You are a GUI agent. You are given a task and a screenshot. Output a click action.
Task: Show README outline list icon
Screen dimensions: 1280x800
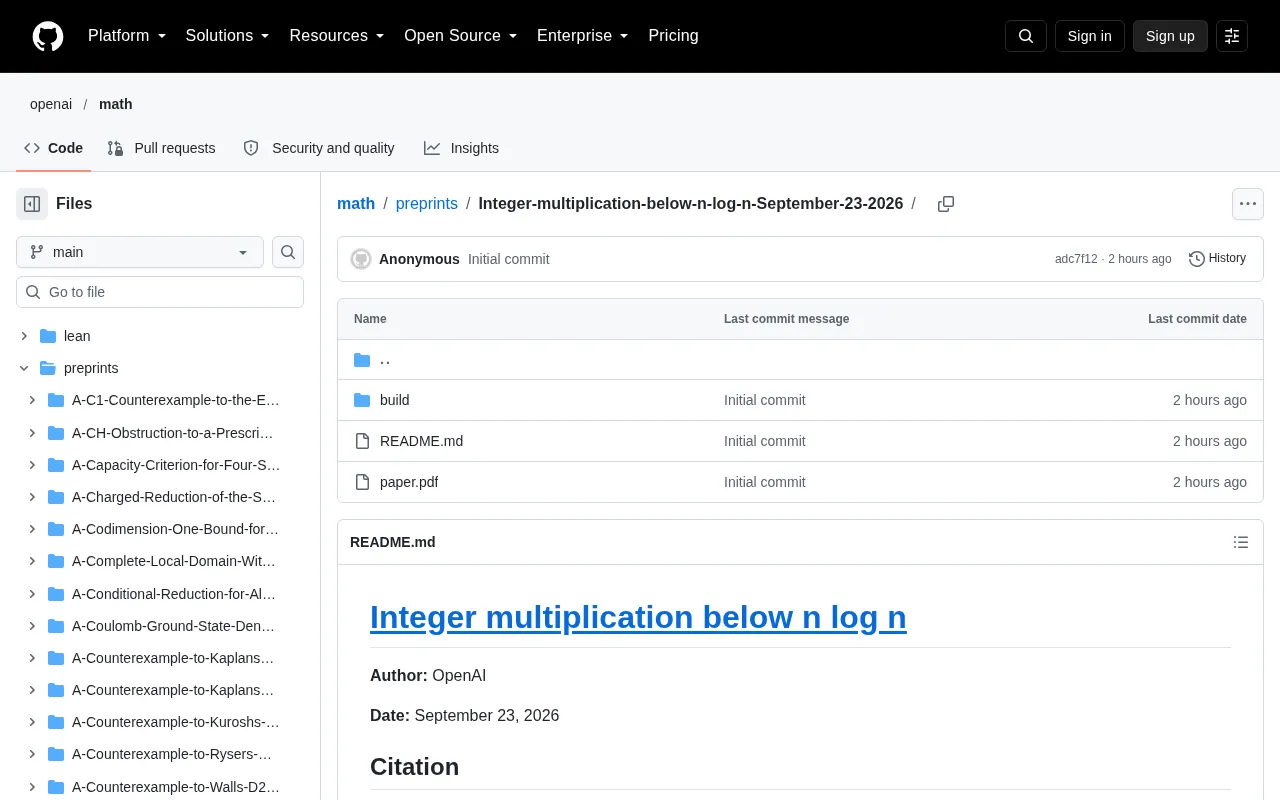1241,542
